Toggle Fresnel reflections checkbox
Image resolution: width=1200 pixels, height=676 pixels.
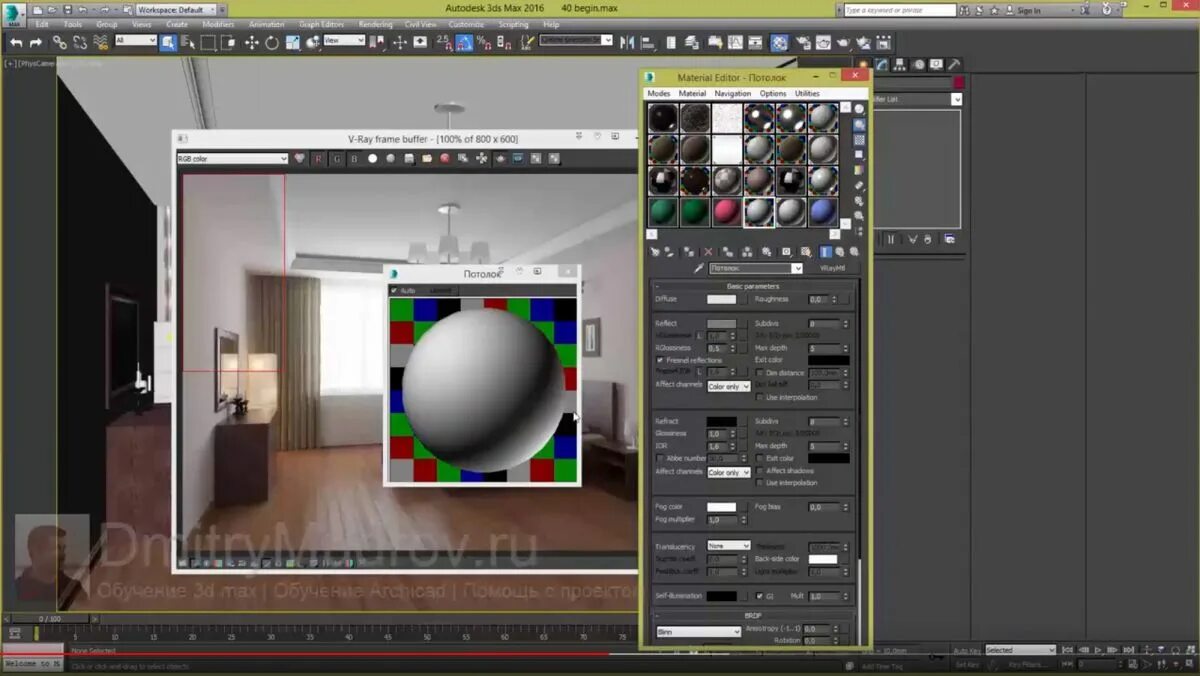pos(659,360)
